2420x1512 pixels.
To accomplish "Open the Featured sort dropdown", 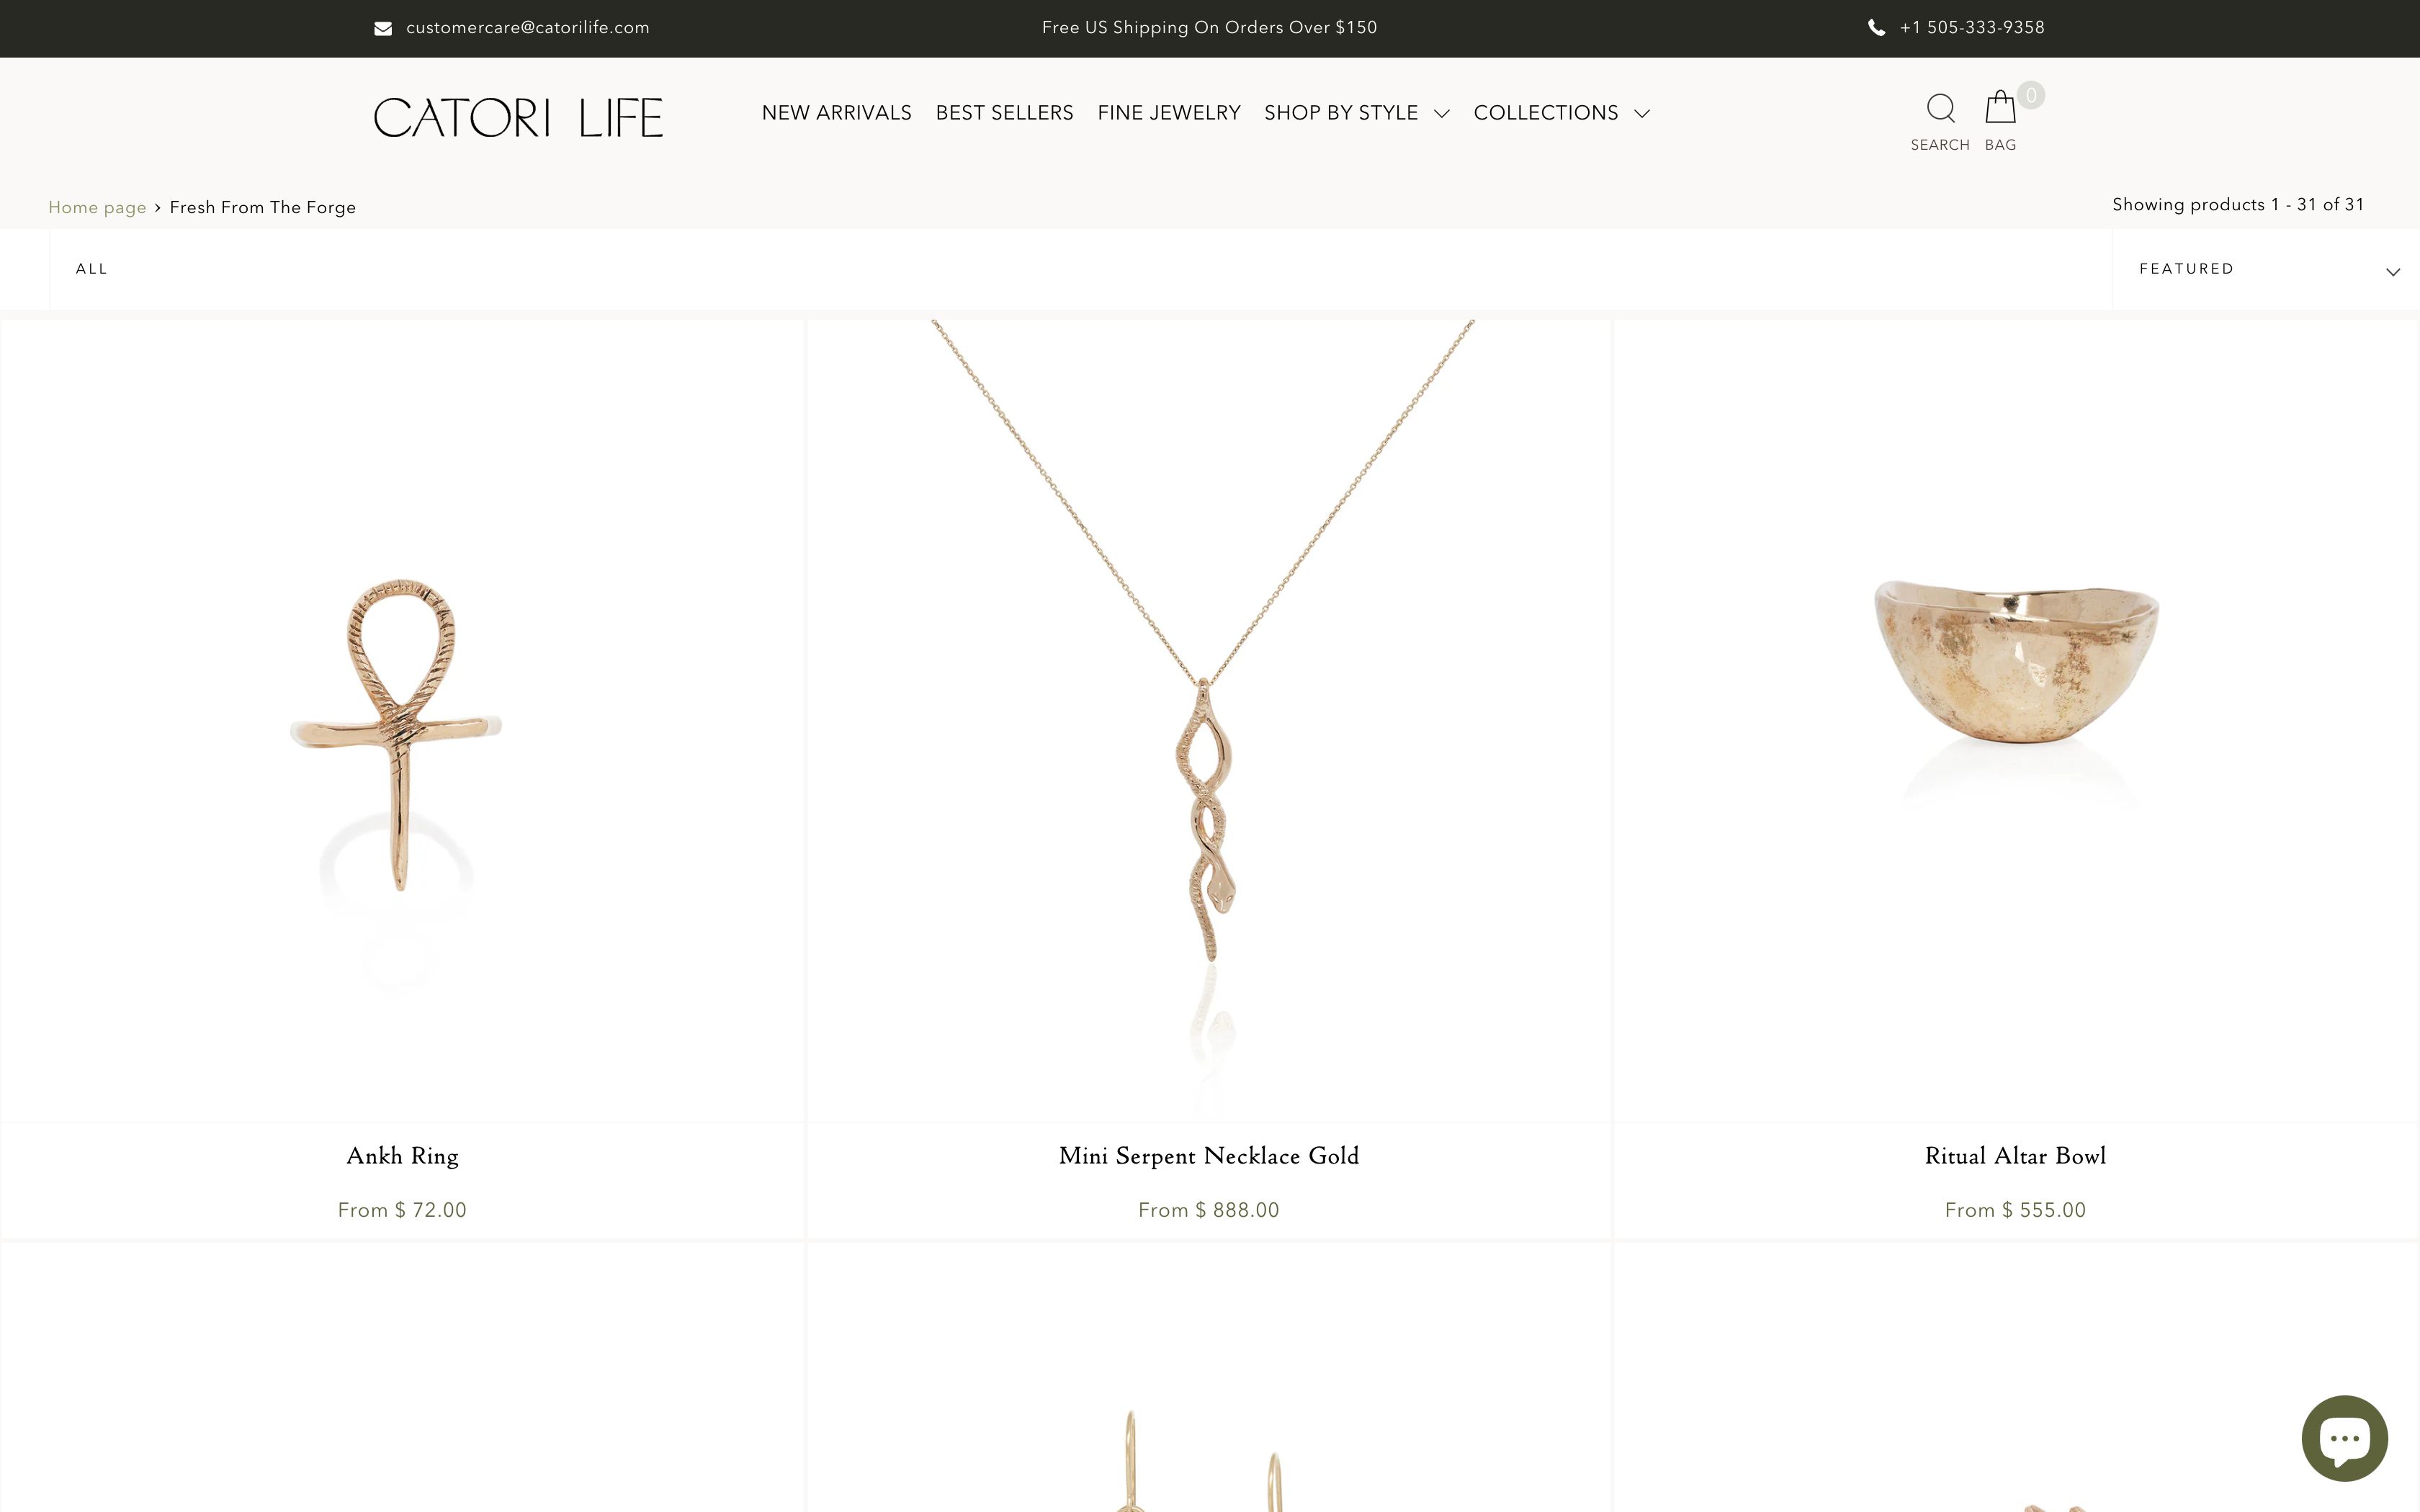I will click(x=2265, y=269).
